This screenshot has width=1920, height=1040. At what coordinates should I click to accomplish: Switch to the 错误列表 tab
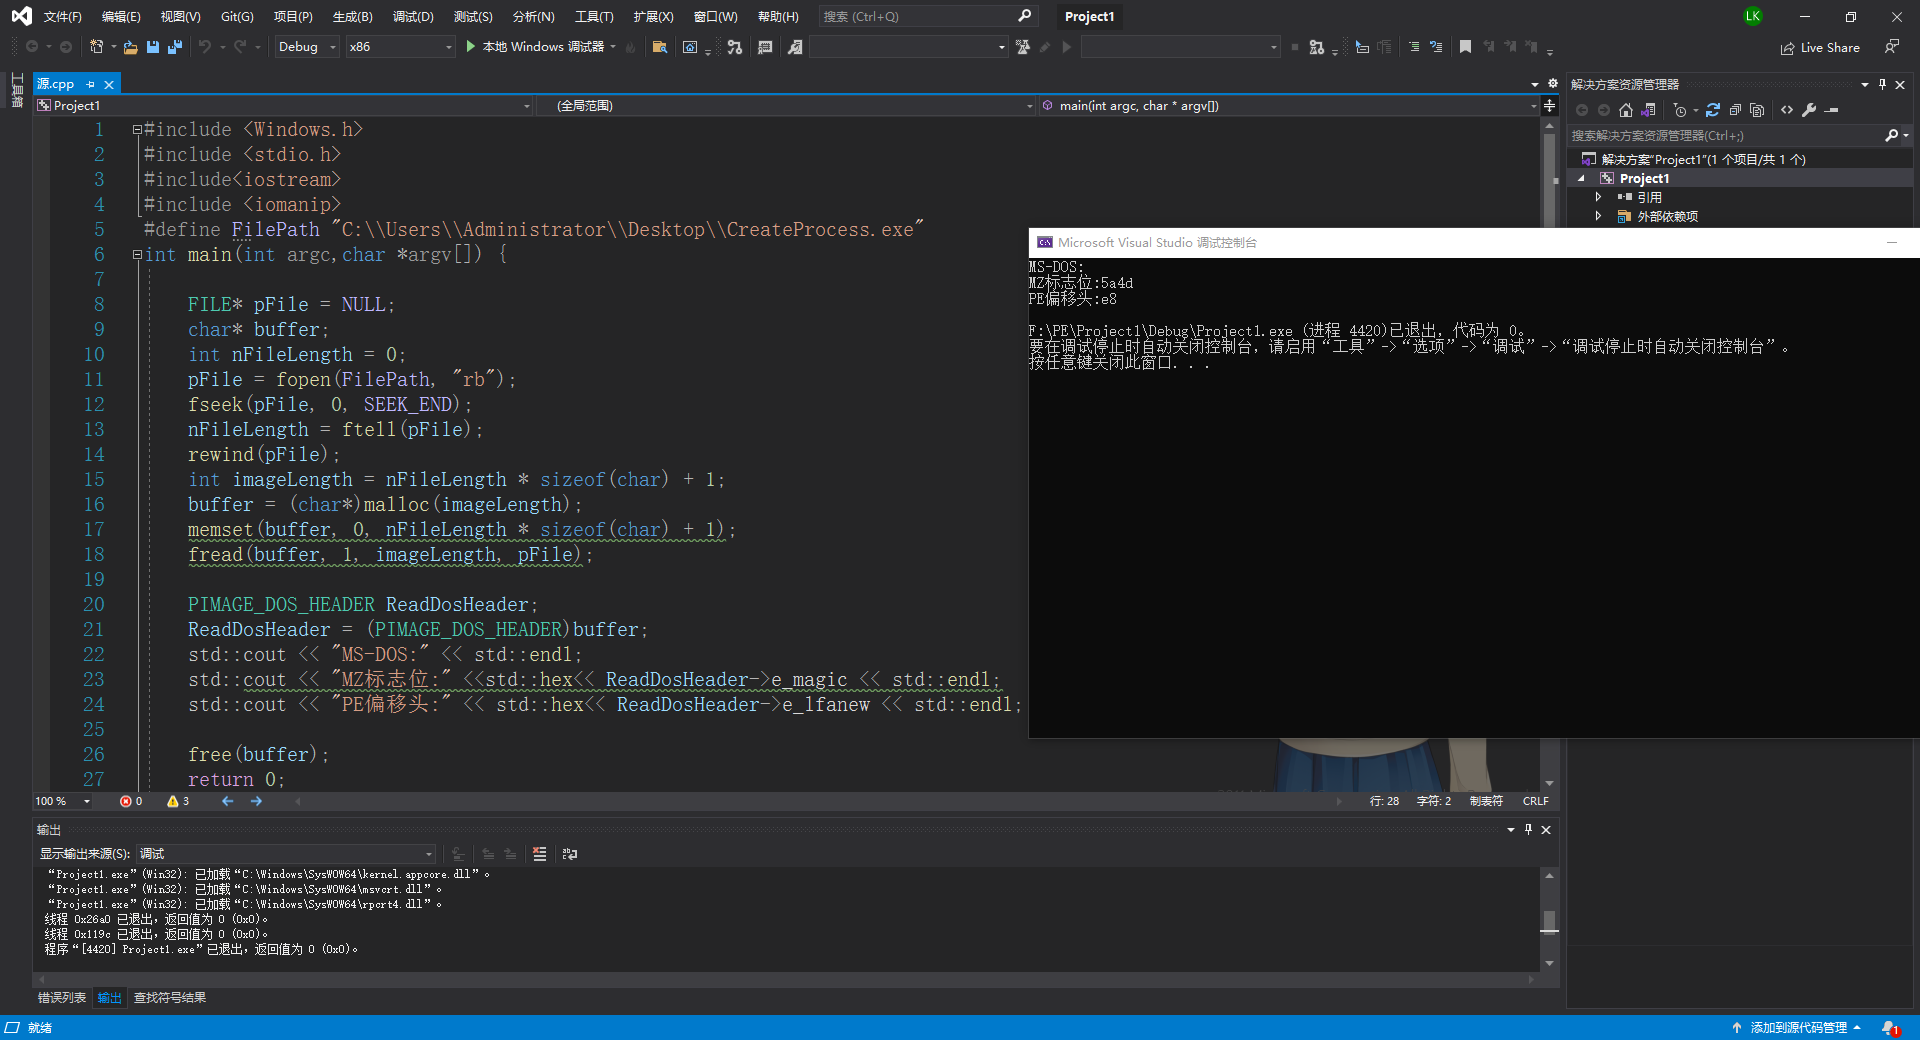(62, 998)
